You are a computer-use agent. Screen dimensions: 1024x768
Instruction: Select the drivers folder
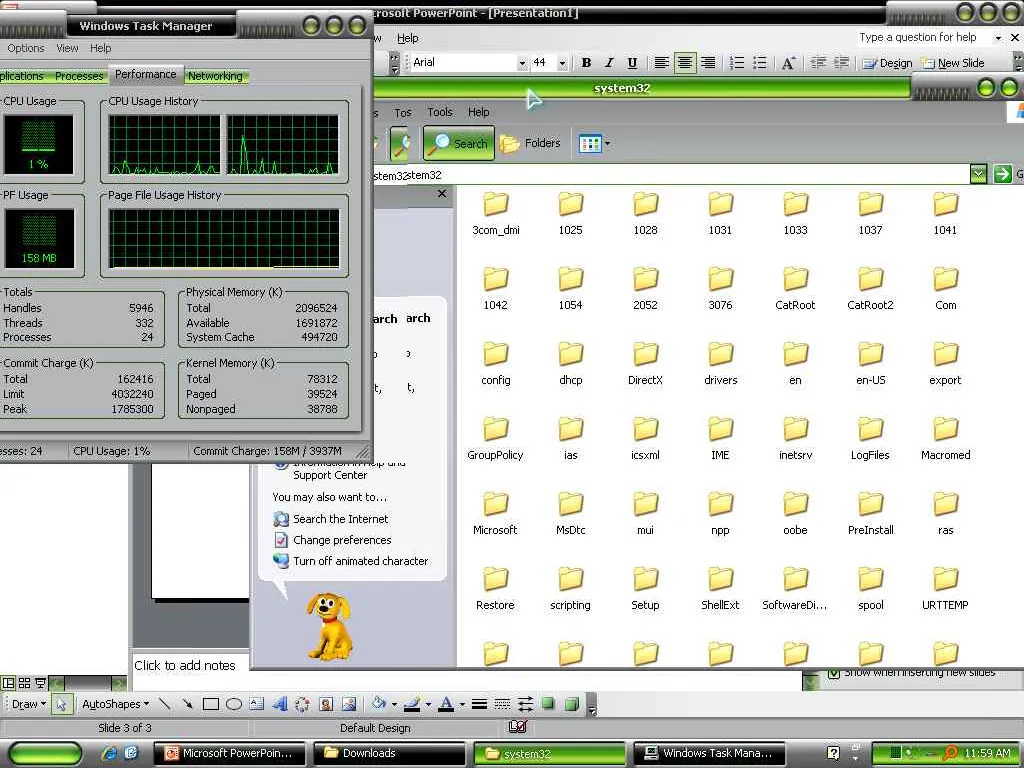(x=720, y=364)
